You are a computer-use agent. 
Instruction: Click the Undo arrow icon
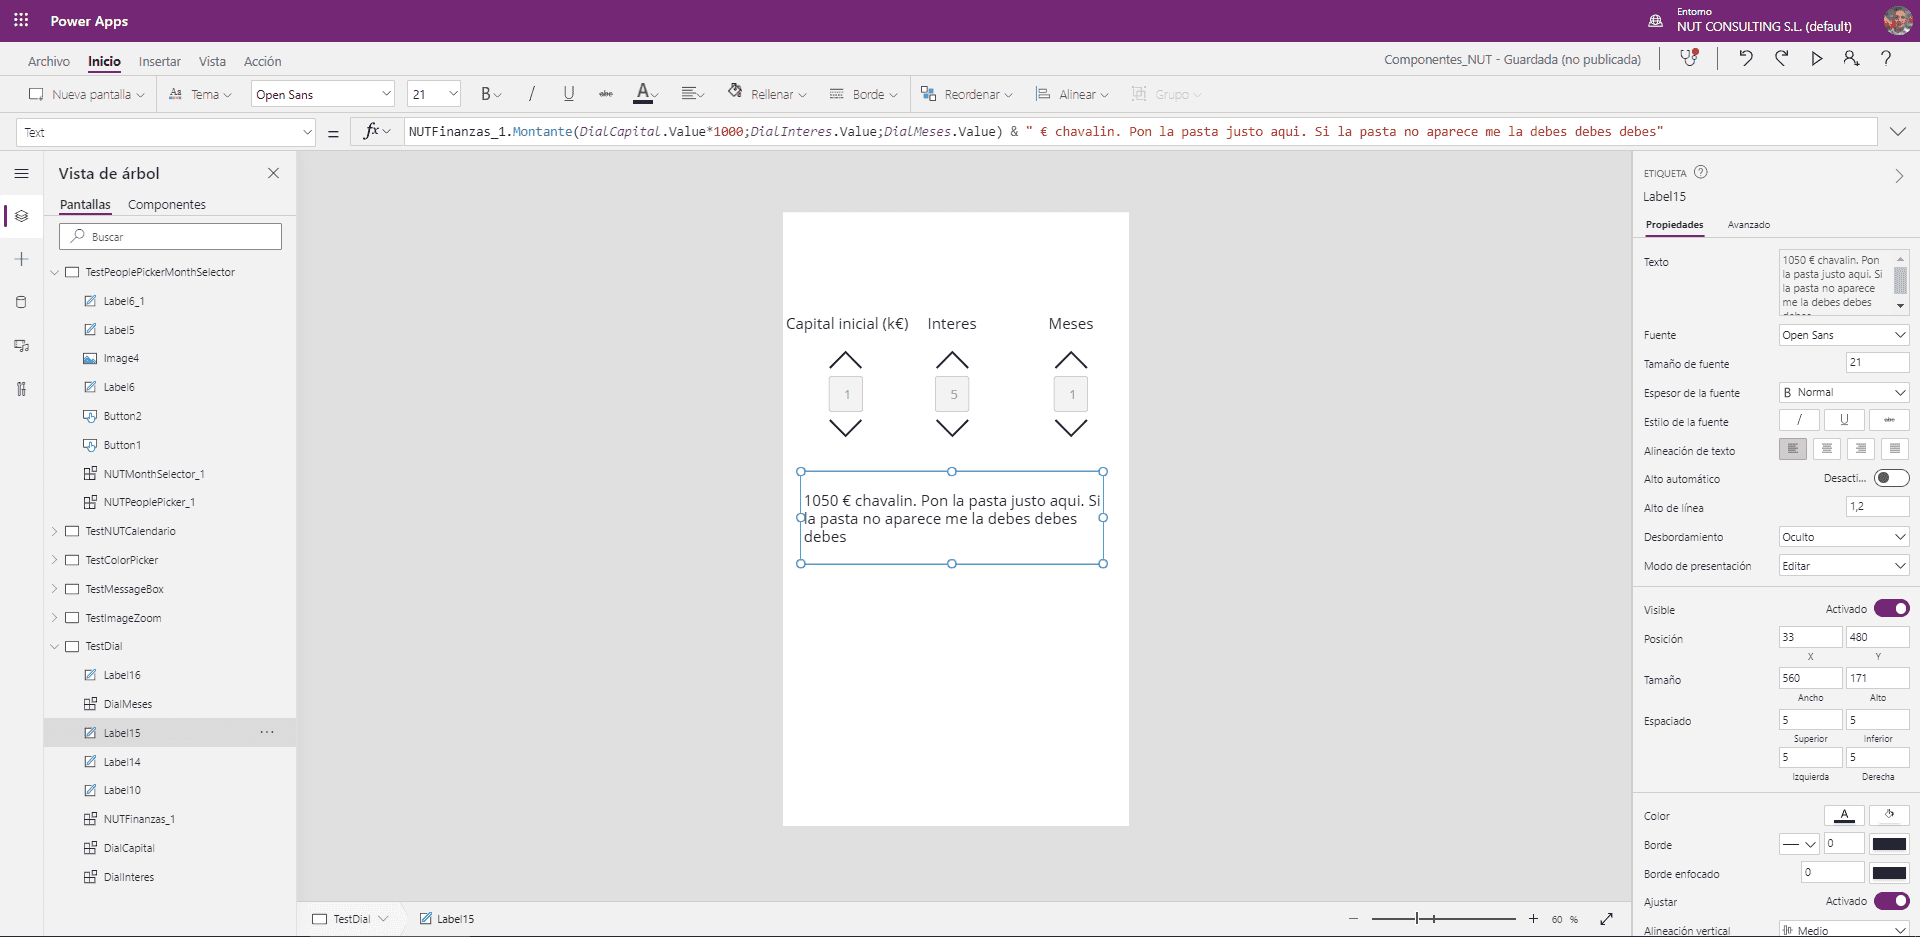(x=1745, y=59)
